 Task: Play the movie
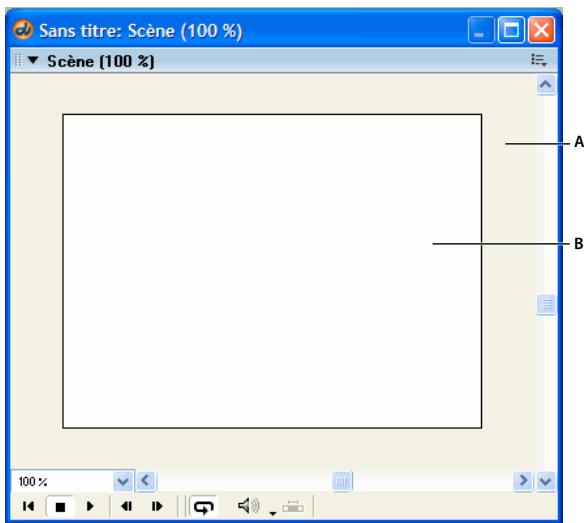click(x=90, y=506)
